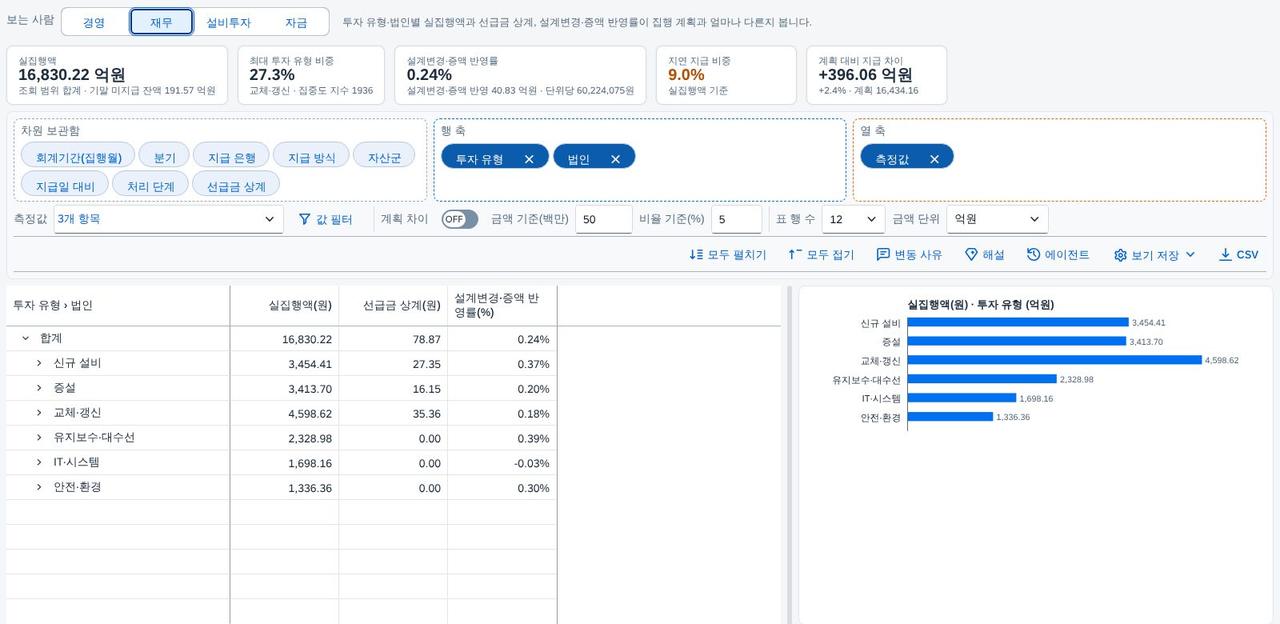
Task: Expand the 증설 row
Action: [39, 388]
